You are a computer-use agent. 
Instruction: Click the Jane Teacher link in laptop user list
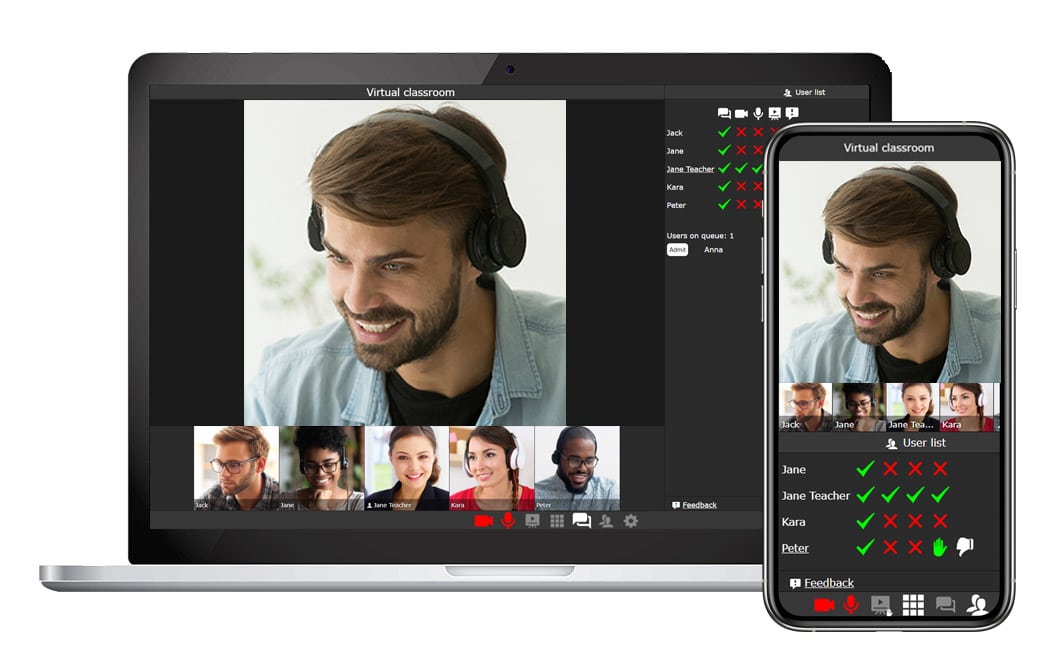click(x=690, y=169)
